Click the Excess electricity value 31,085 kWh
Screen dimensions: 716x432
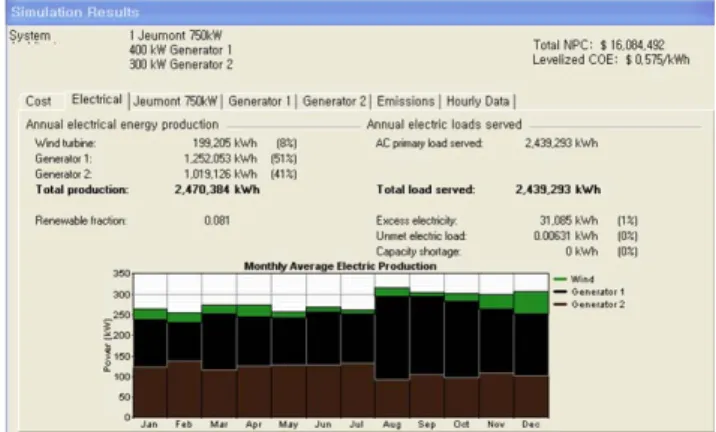coord(569,221)
